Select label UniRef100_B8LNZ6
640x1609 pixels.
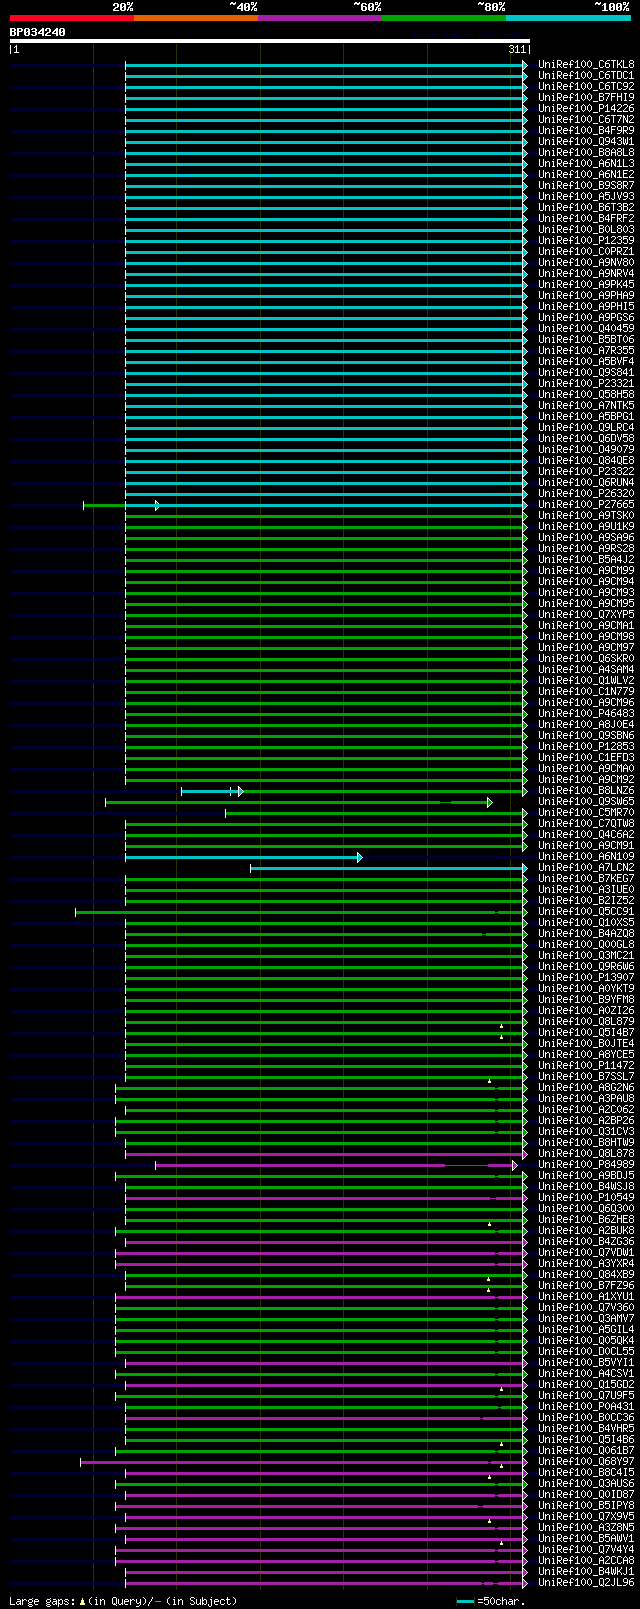[586, 790]
